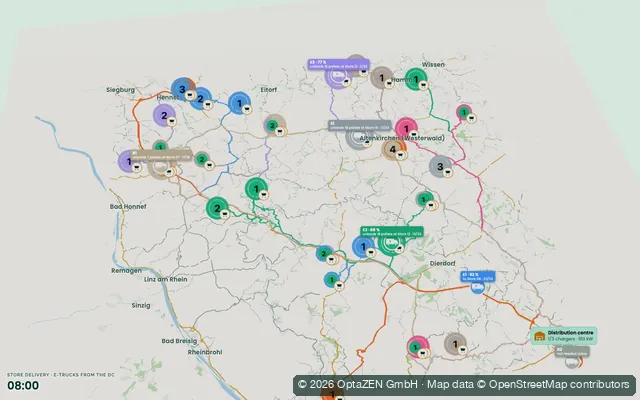Image resolution: width=640 pixels, height=400 pixels.
Task: Open blue 1 store marker west of Eitorf
Action: 240,103
